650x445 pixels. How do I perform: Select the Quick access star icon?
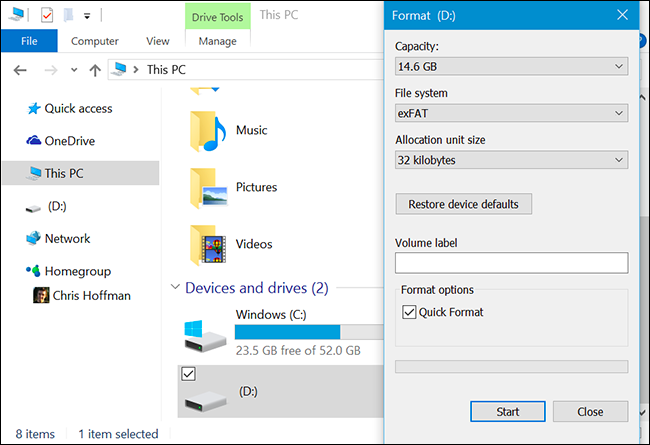coord(34,108)
